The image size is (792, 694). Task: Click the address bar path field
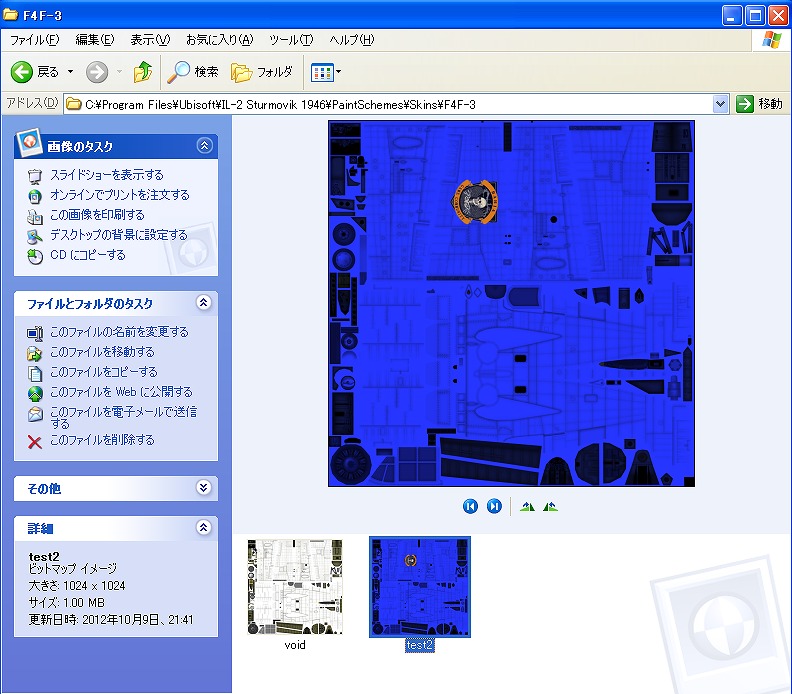(389, 105)
